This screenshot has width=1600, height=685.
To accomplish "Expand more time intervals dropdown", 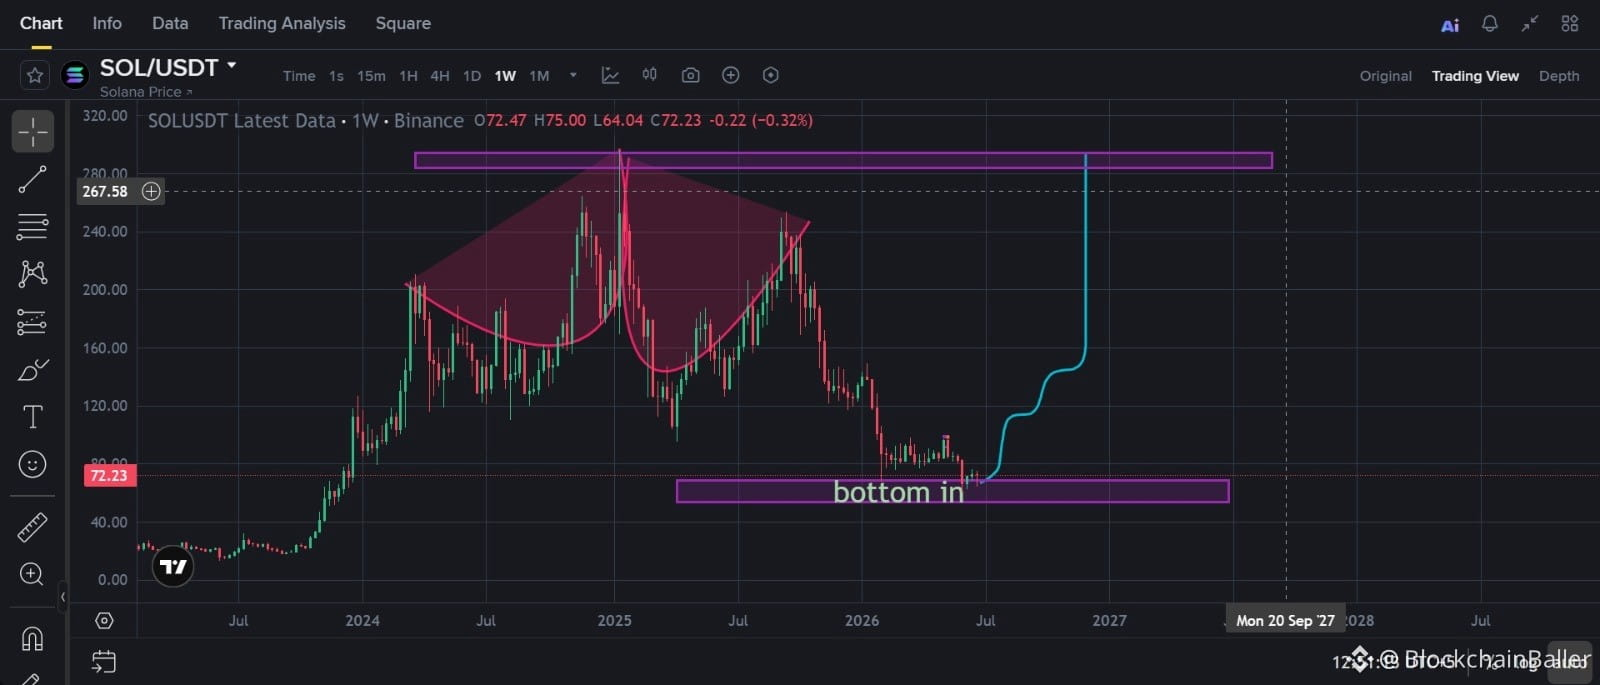I will (573, 75).
